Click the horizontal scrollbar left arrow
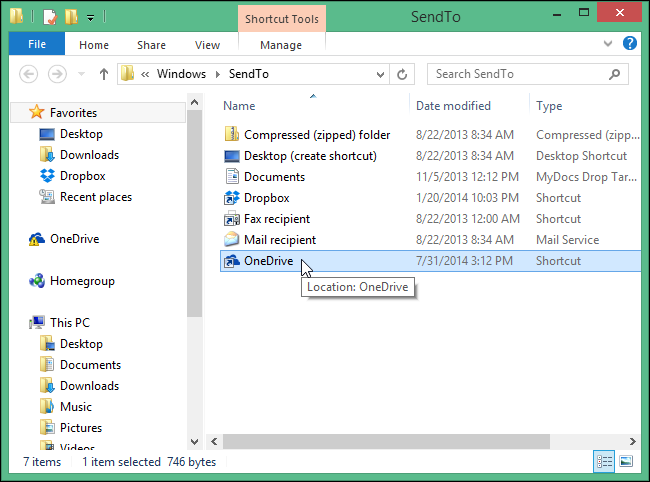Viewport: 650px width, 482px height. tap(214, 441)
